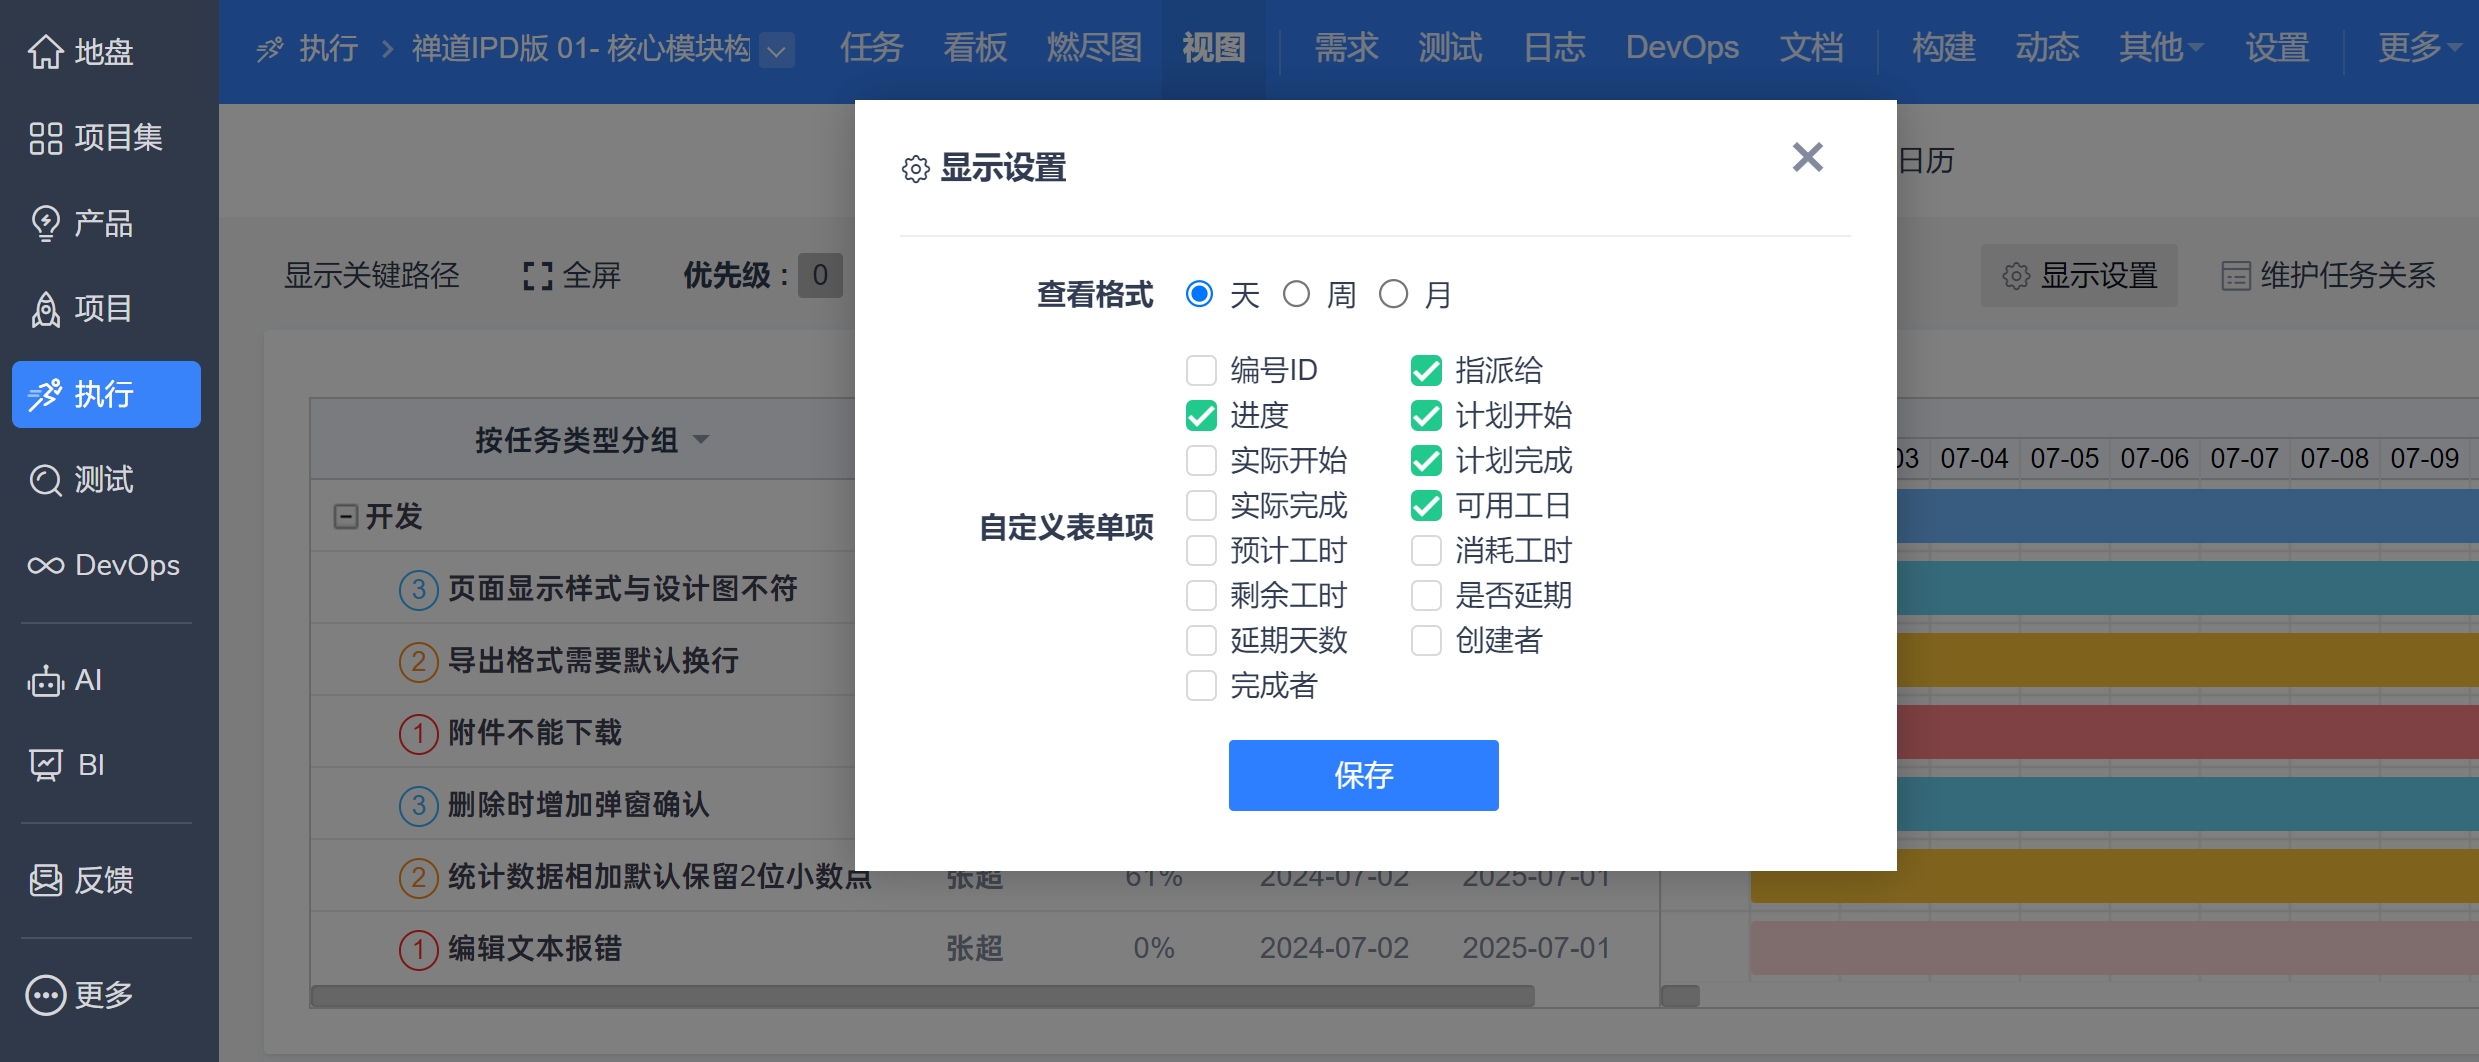The width and height of the screenshot is (2479, 1062).
Task: Switch to the 看板 tab
Action: (x=973, y=48)
